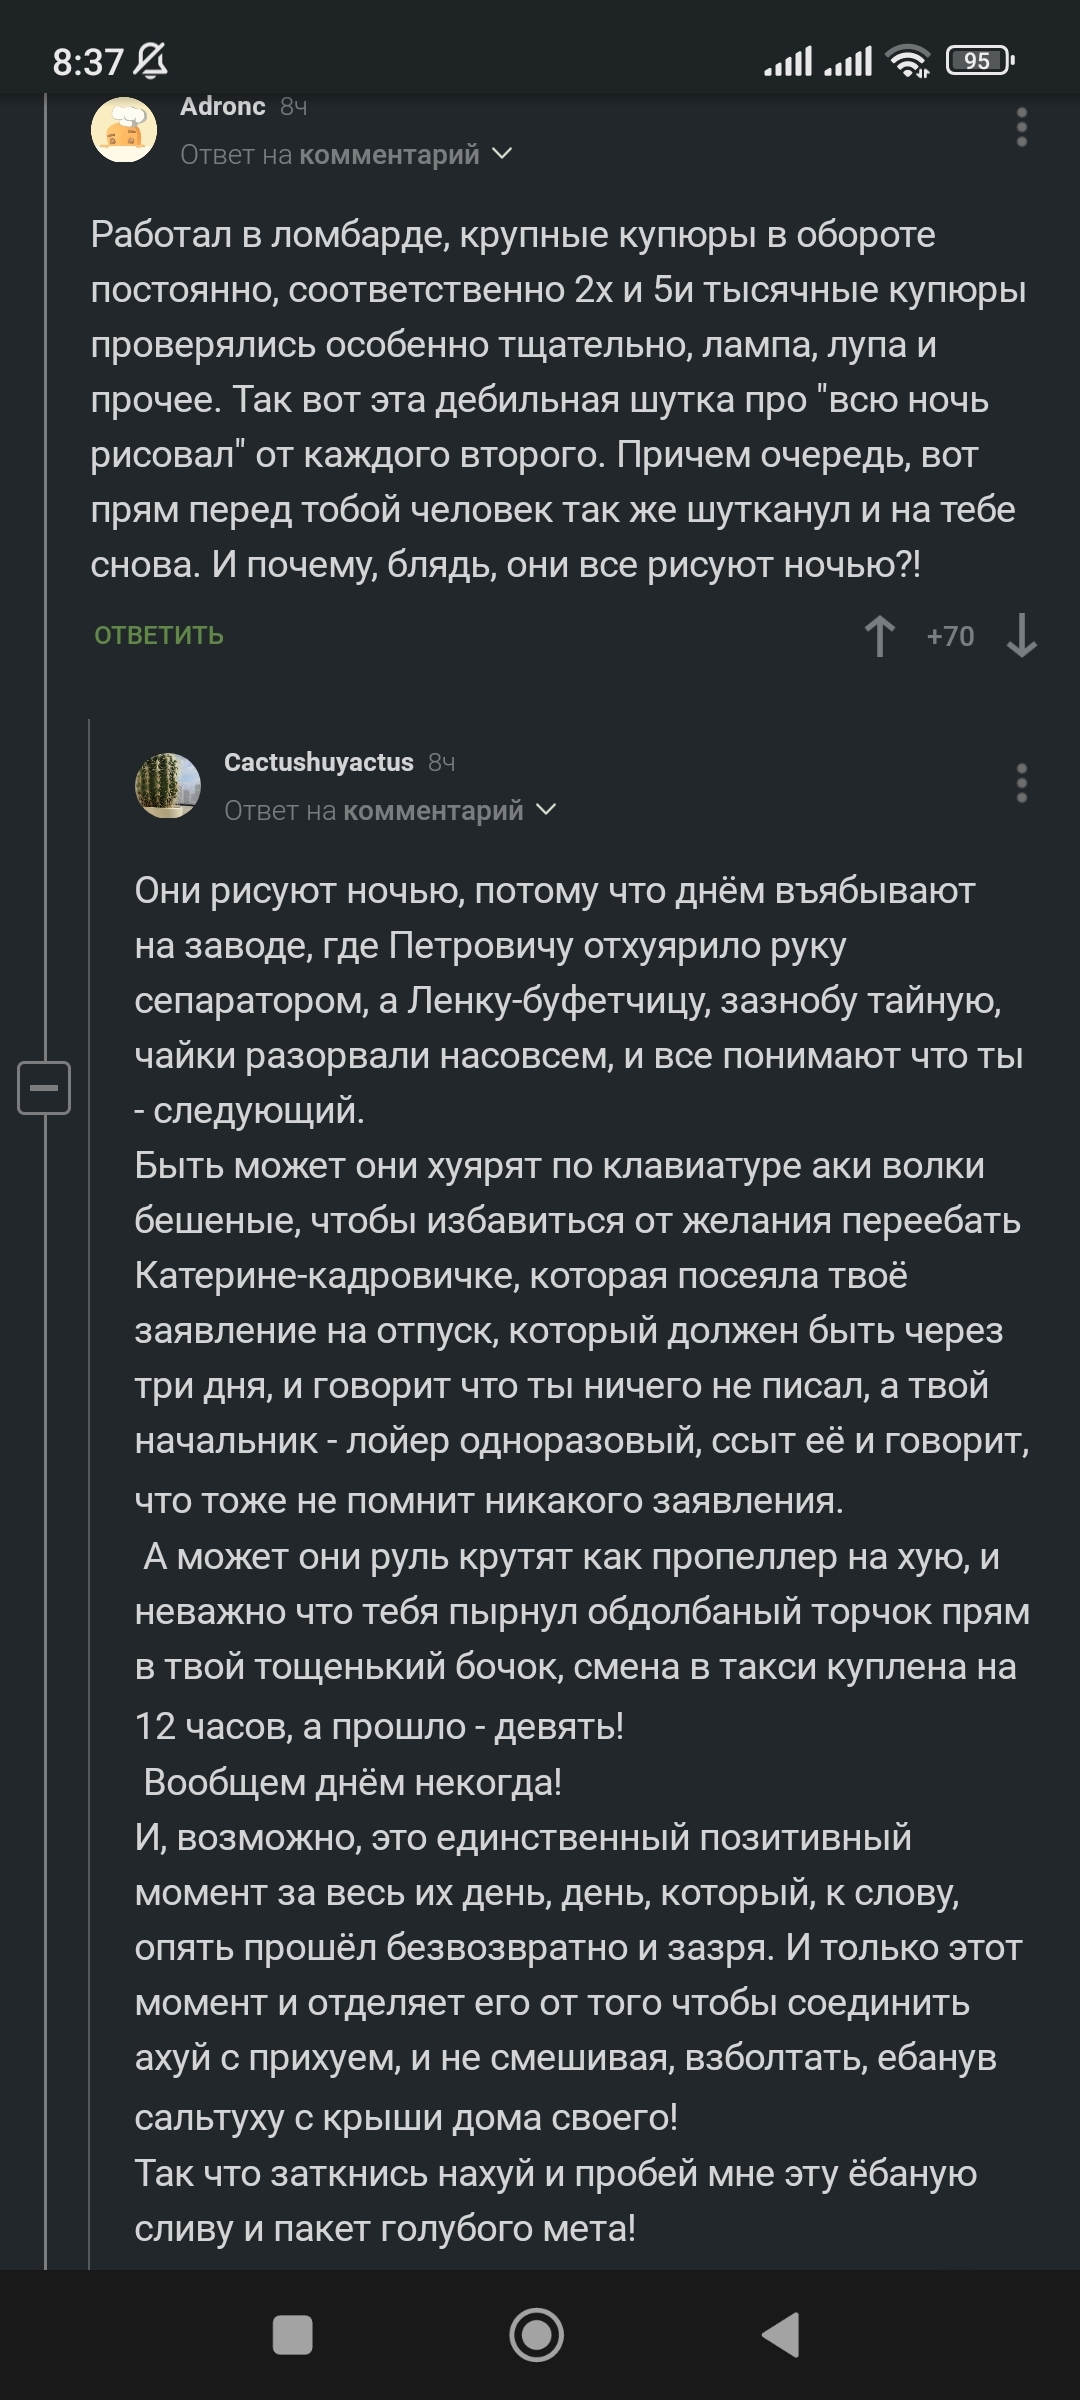Open Cactushuyactus username profile link
This screenshot has width=1080, height=2400.
tap(318, 762)
